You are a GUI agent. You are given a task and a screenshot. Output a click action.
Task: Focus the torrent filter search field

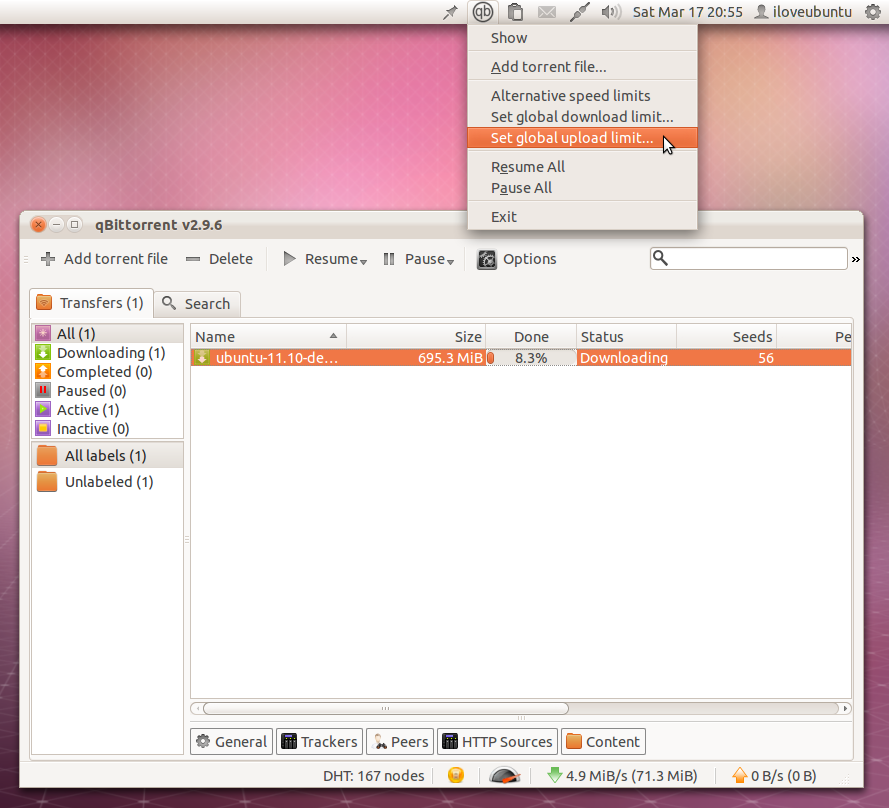pos(748,259)
